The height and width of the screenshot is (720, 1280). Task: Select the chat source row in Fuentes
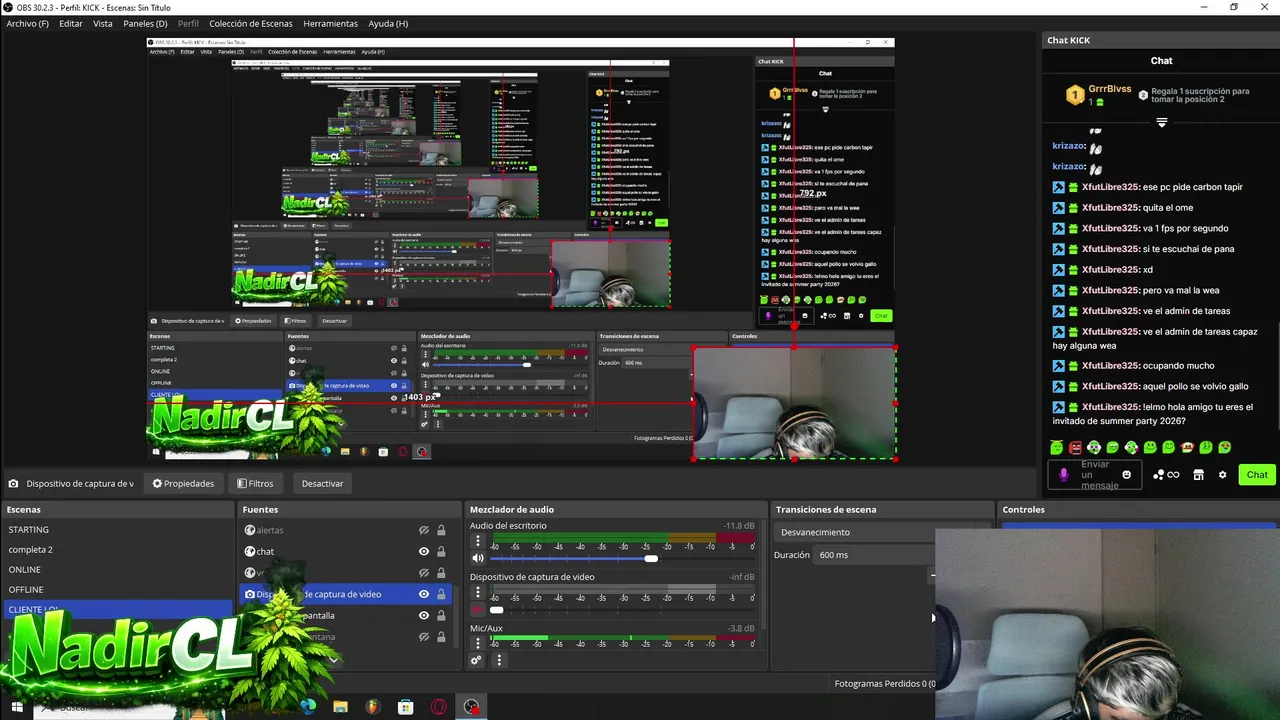coord(345,551)
